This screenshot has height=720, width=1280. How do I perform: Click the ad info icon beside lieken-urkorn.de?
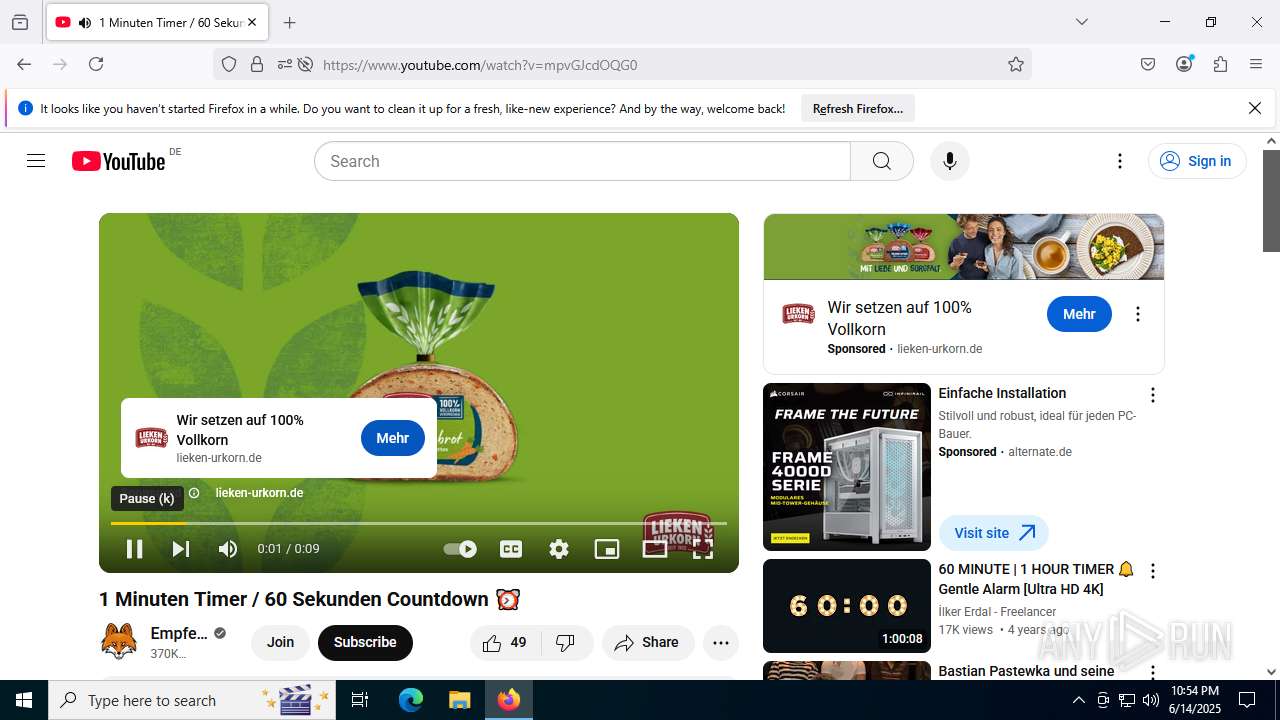click(x=194, y=493)
